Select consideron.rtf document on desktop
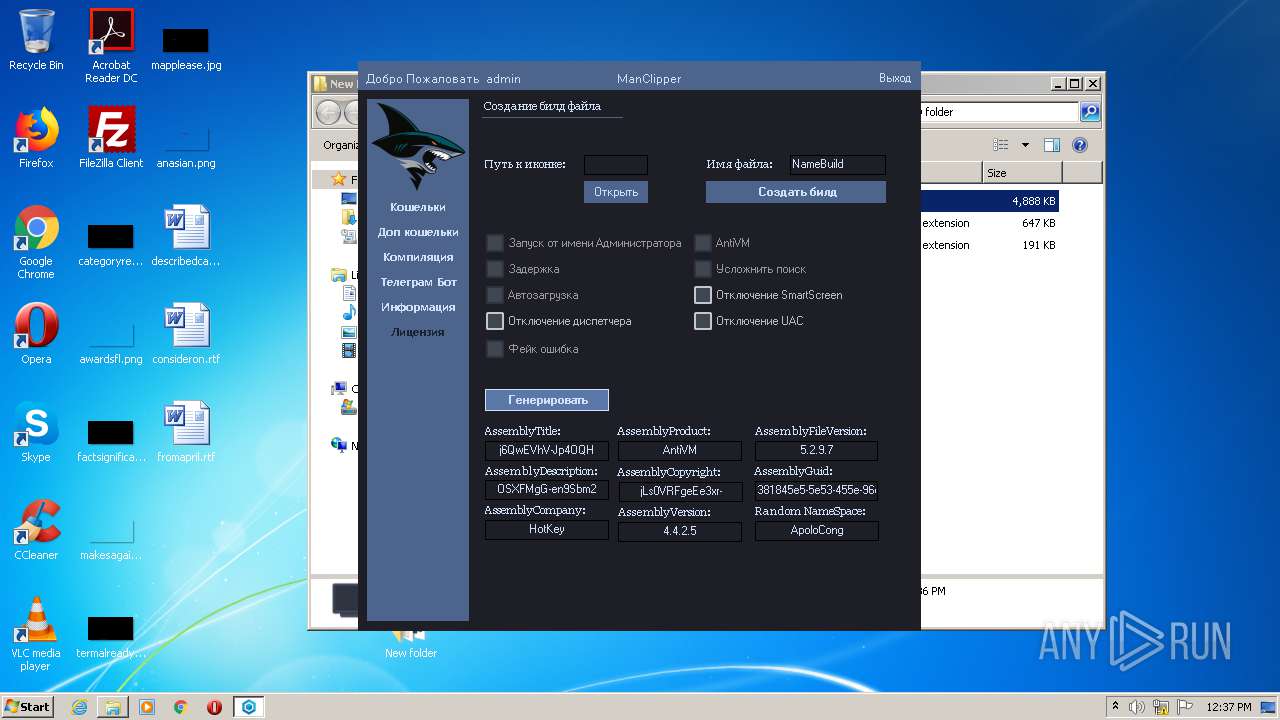 (186, 334)
